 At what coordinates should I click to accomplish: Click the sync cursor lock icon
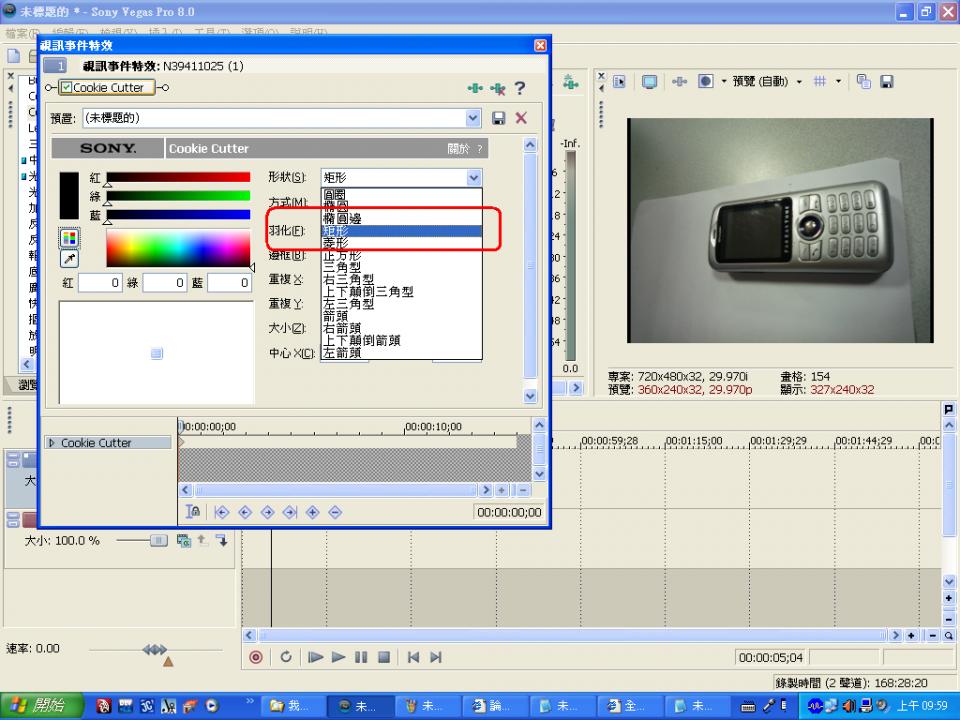pyautogui.click(x=194, y=511)
